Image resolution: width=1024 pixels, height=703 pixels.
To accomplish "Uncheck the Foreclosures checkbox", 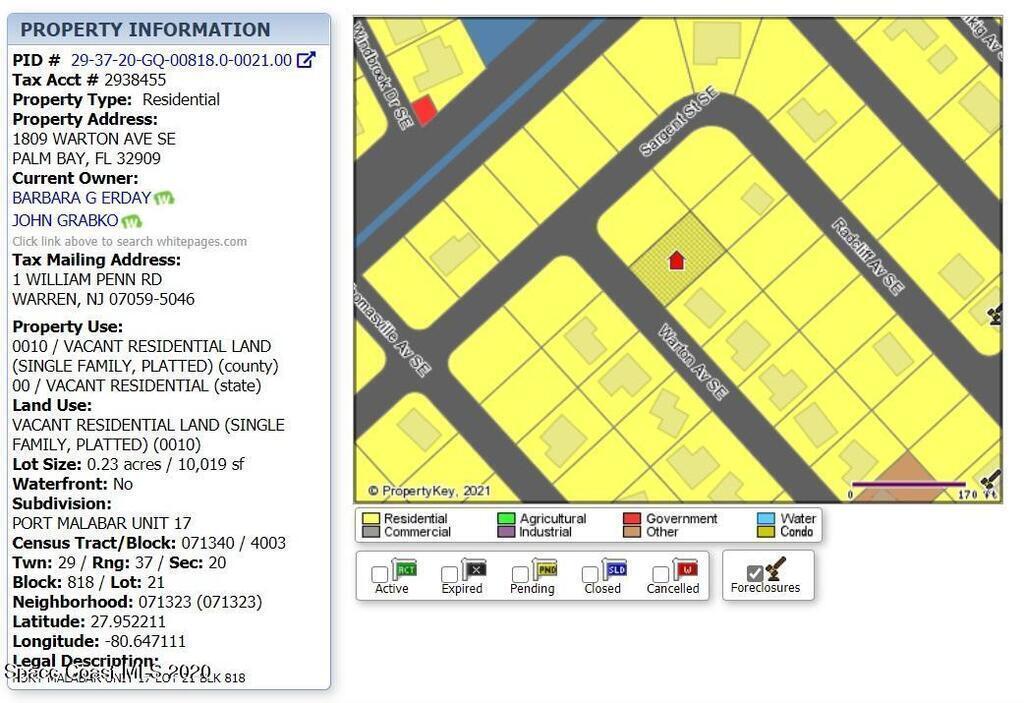I will coord(755,573).
